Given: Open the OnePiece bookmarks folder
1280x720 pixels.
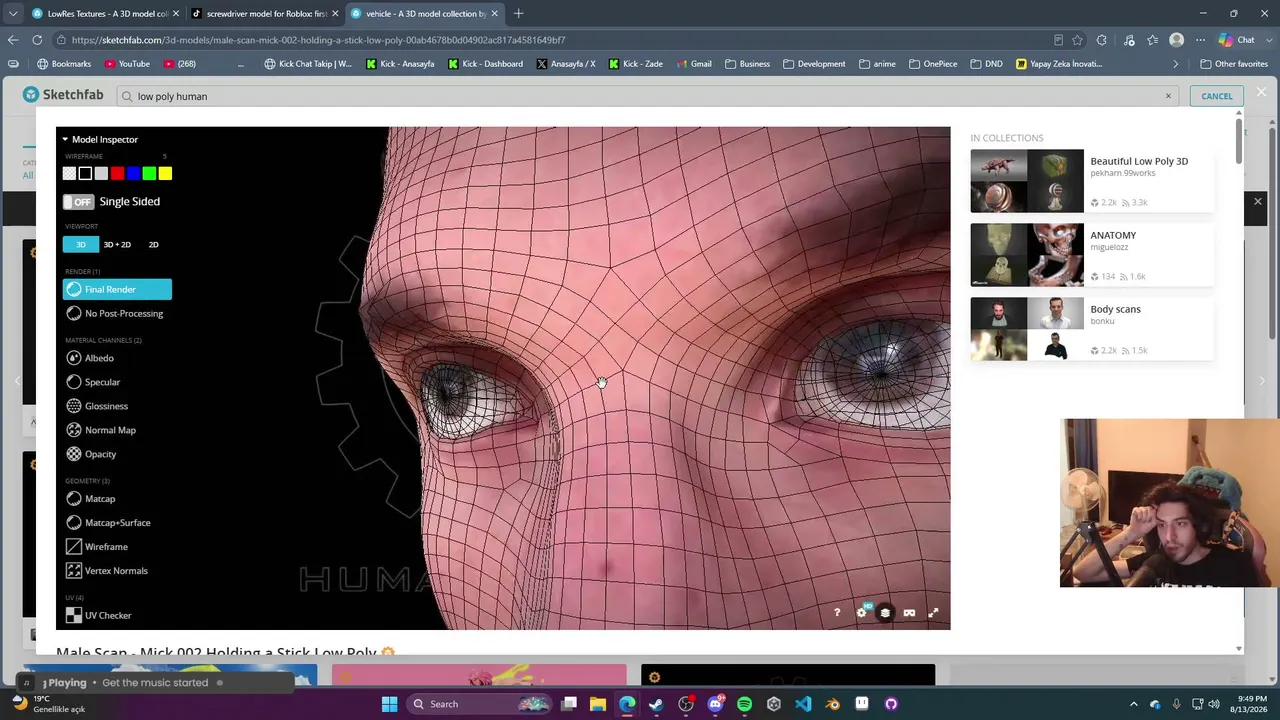Looking at the screenshot, I should click(933, 64).
